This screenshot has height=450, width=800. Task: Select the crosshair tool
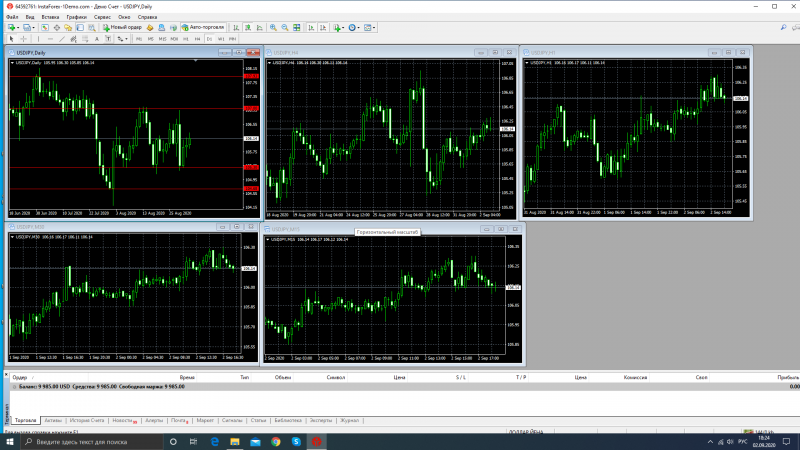23,39
